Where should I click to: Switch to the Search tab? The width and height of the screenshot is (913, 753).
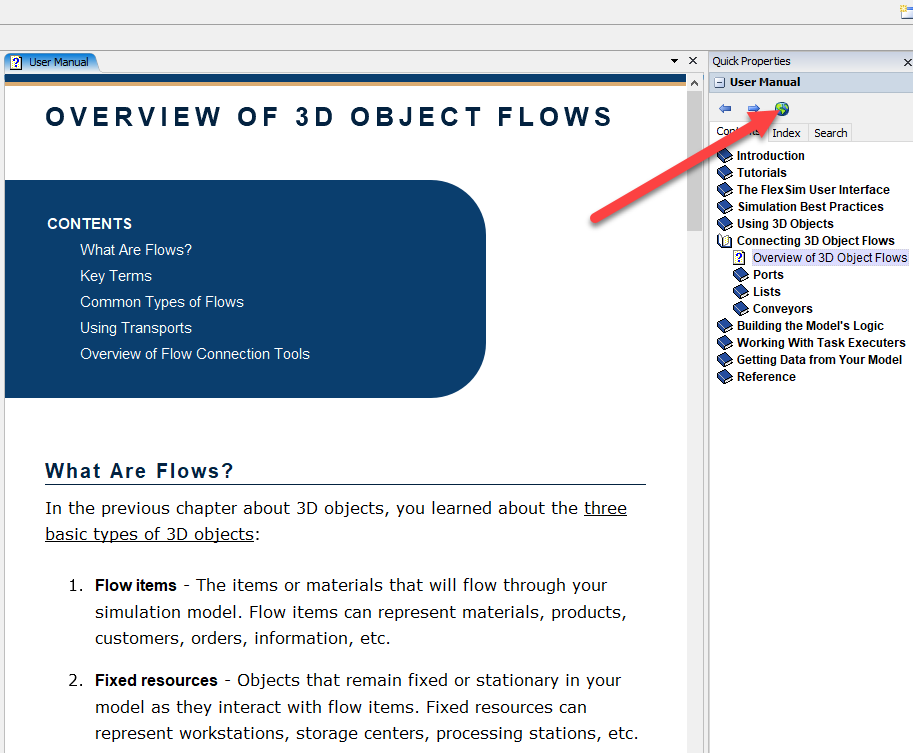pyautogui.click(x=830, y=133)
